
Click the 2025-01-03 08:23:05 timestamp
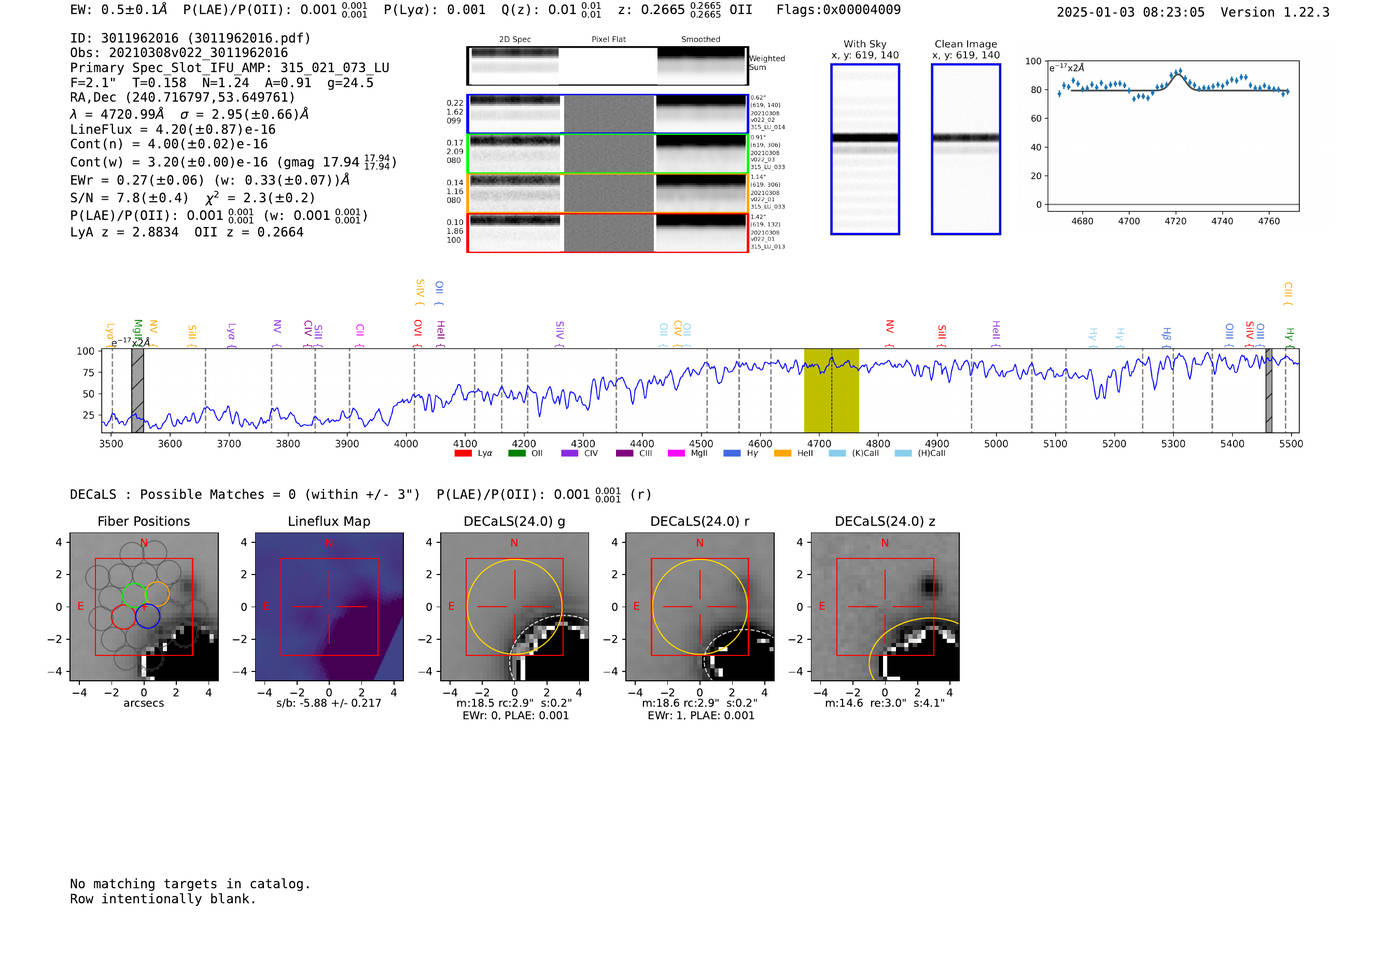(x=1131, y=12)
